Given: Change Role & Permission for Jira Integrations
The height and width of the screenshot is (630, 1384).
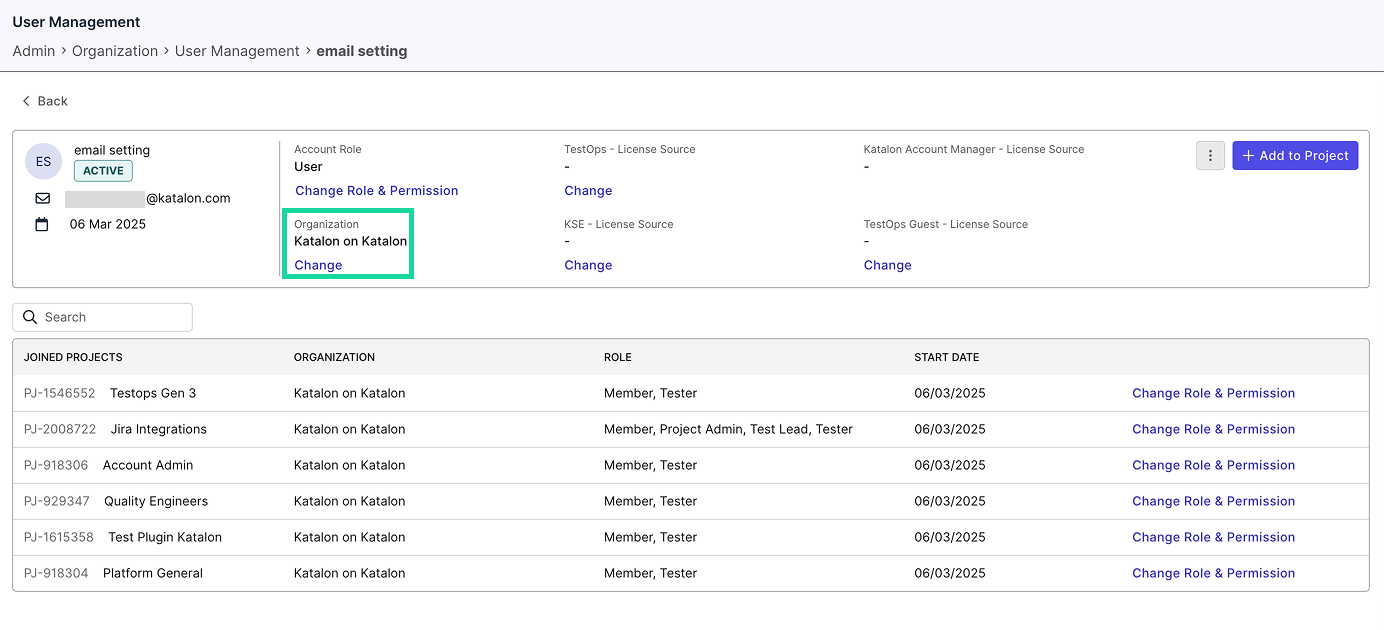Looking at the screenshot, I should (1213, 429).
